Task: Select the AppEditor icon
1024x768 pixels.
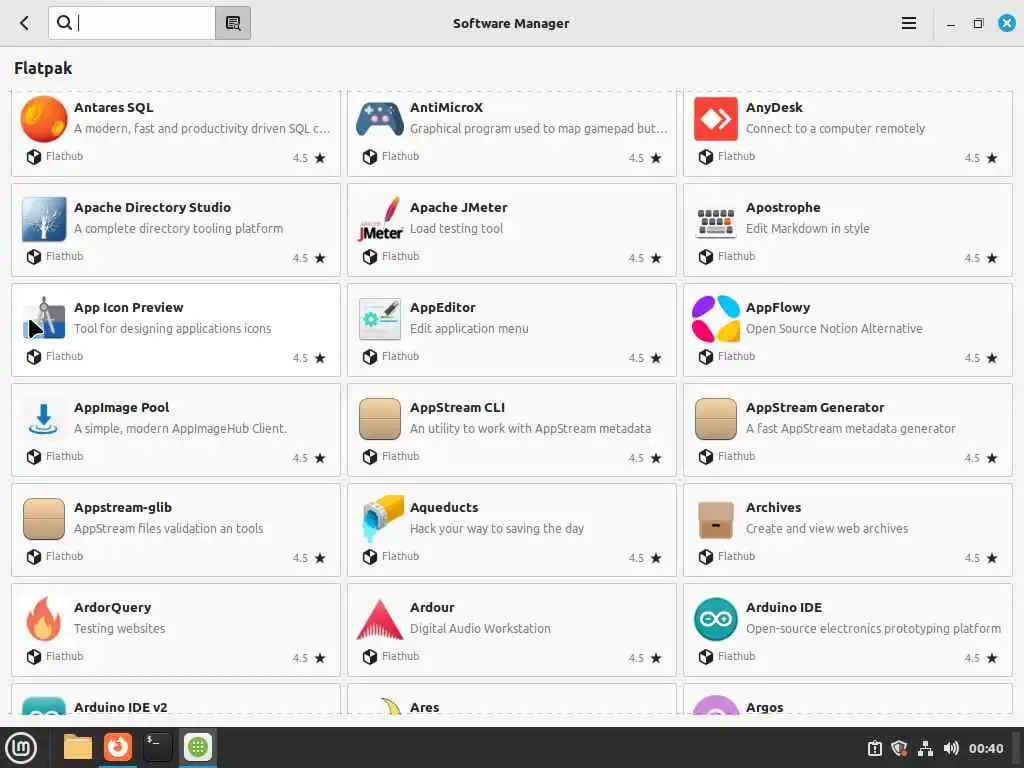Action: [379, 319]
